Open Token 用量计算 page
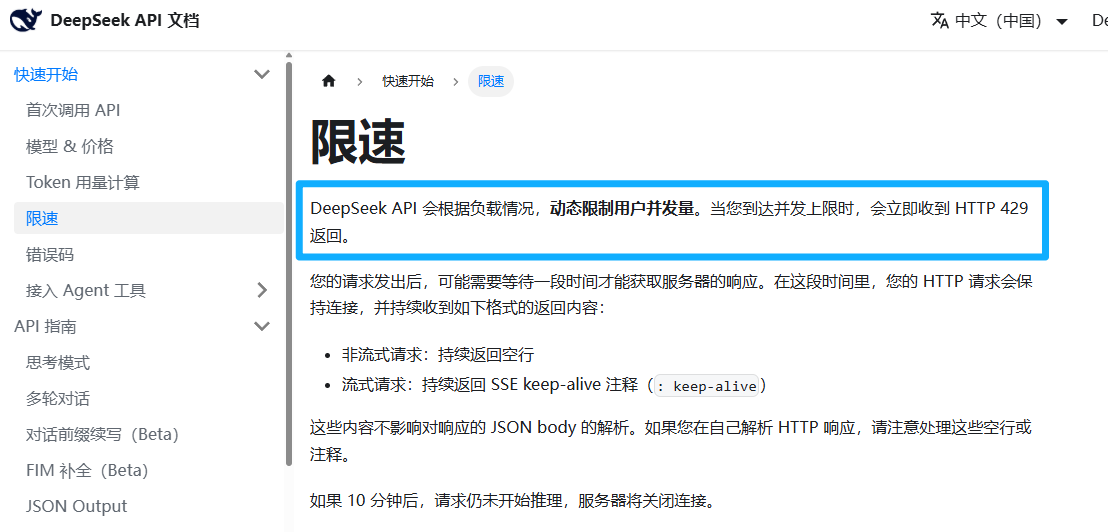Image resolution: width=1108 pixels, height=532 pixels. coord(83,182)
